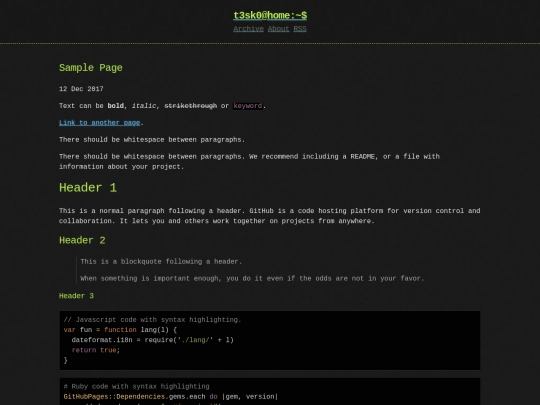
Task: Click the '// Javascript code with syntax highlighting.' comment
Action: [x=152, y=320]
